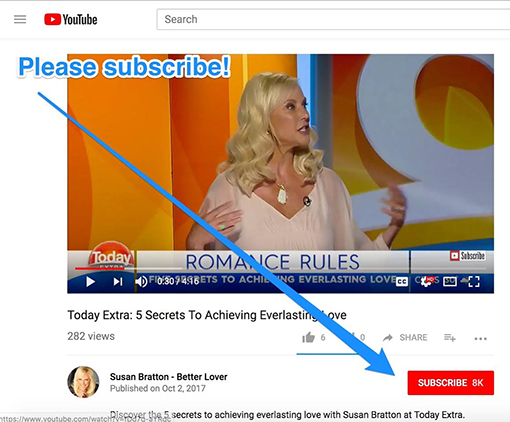Play the video
Image resolution: width=510 pixels, height=422 pixels.
90,282
